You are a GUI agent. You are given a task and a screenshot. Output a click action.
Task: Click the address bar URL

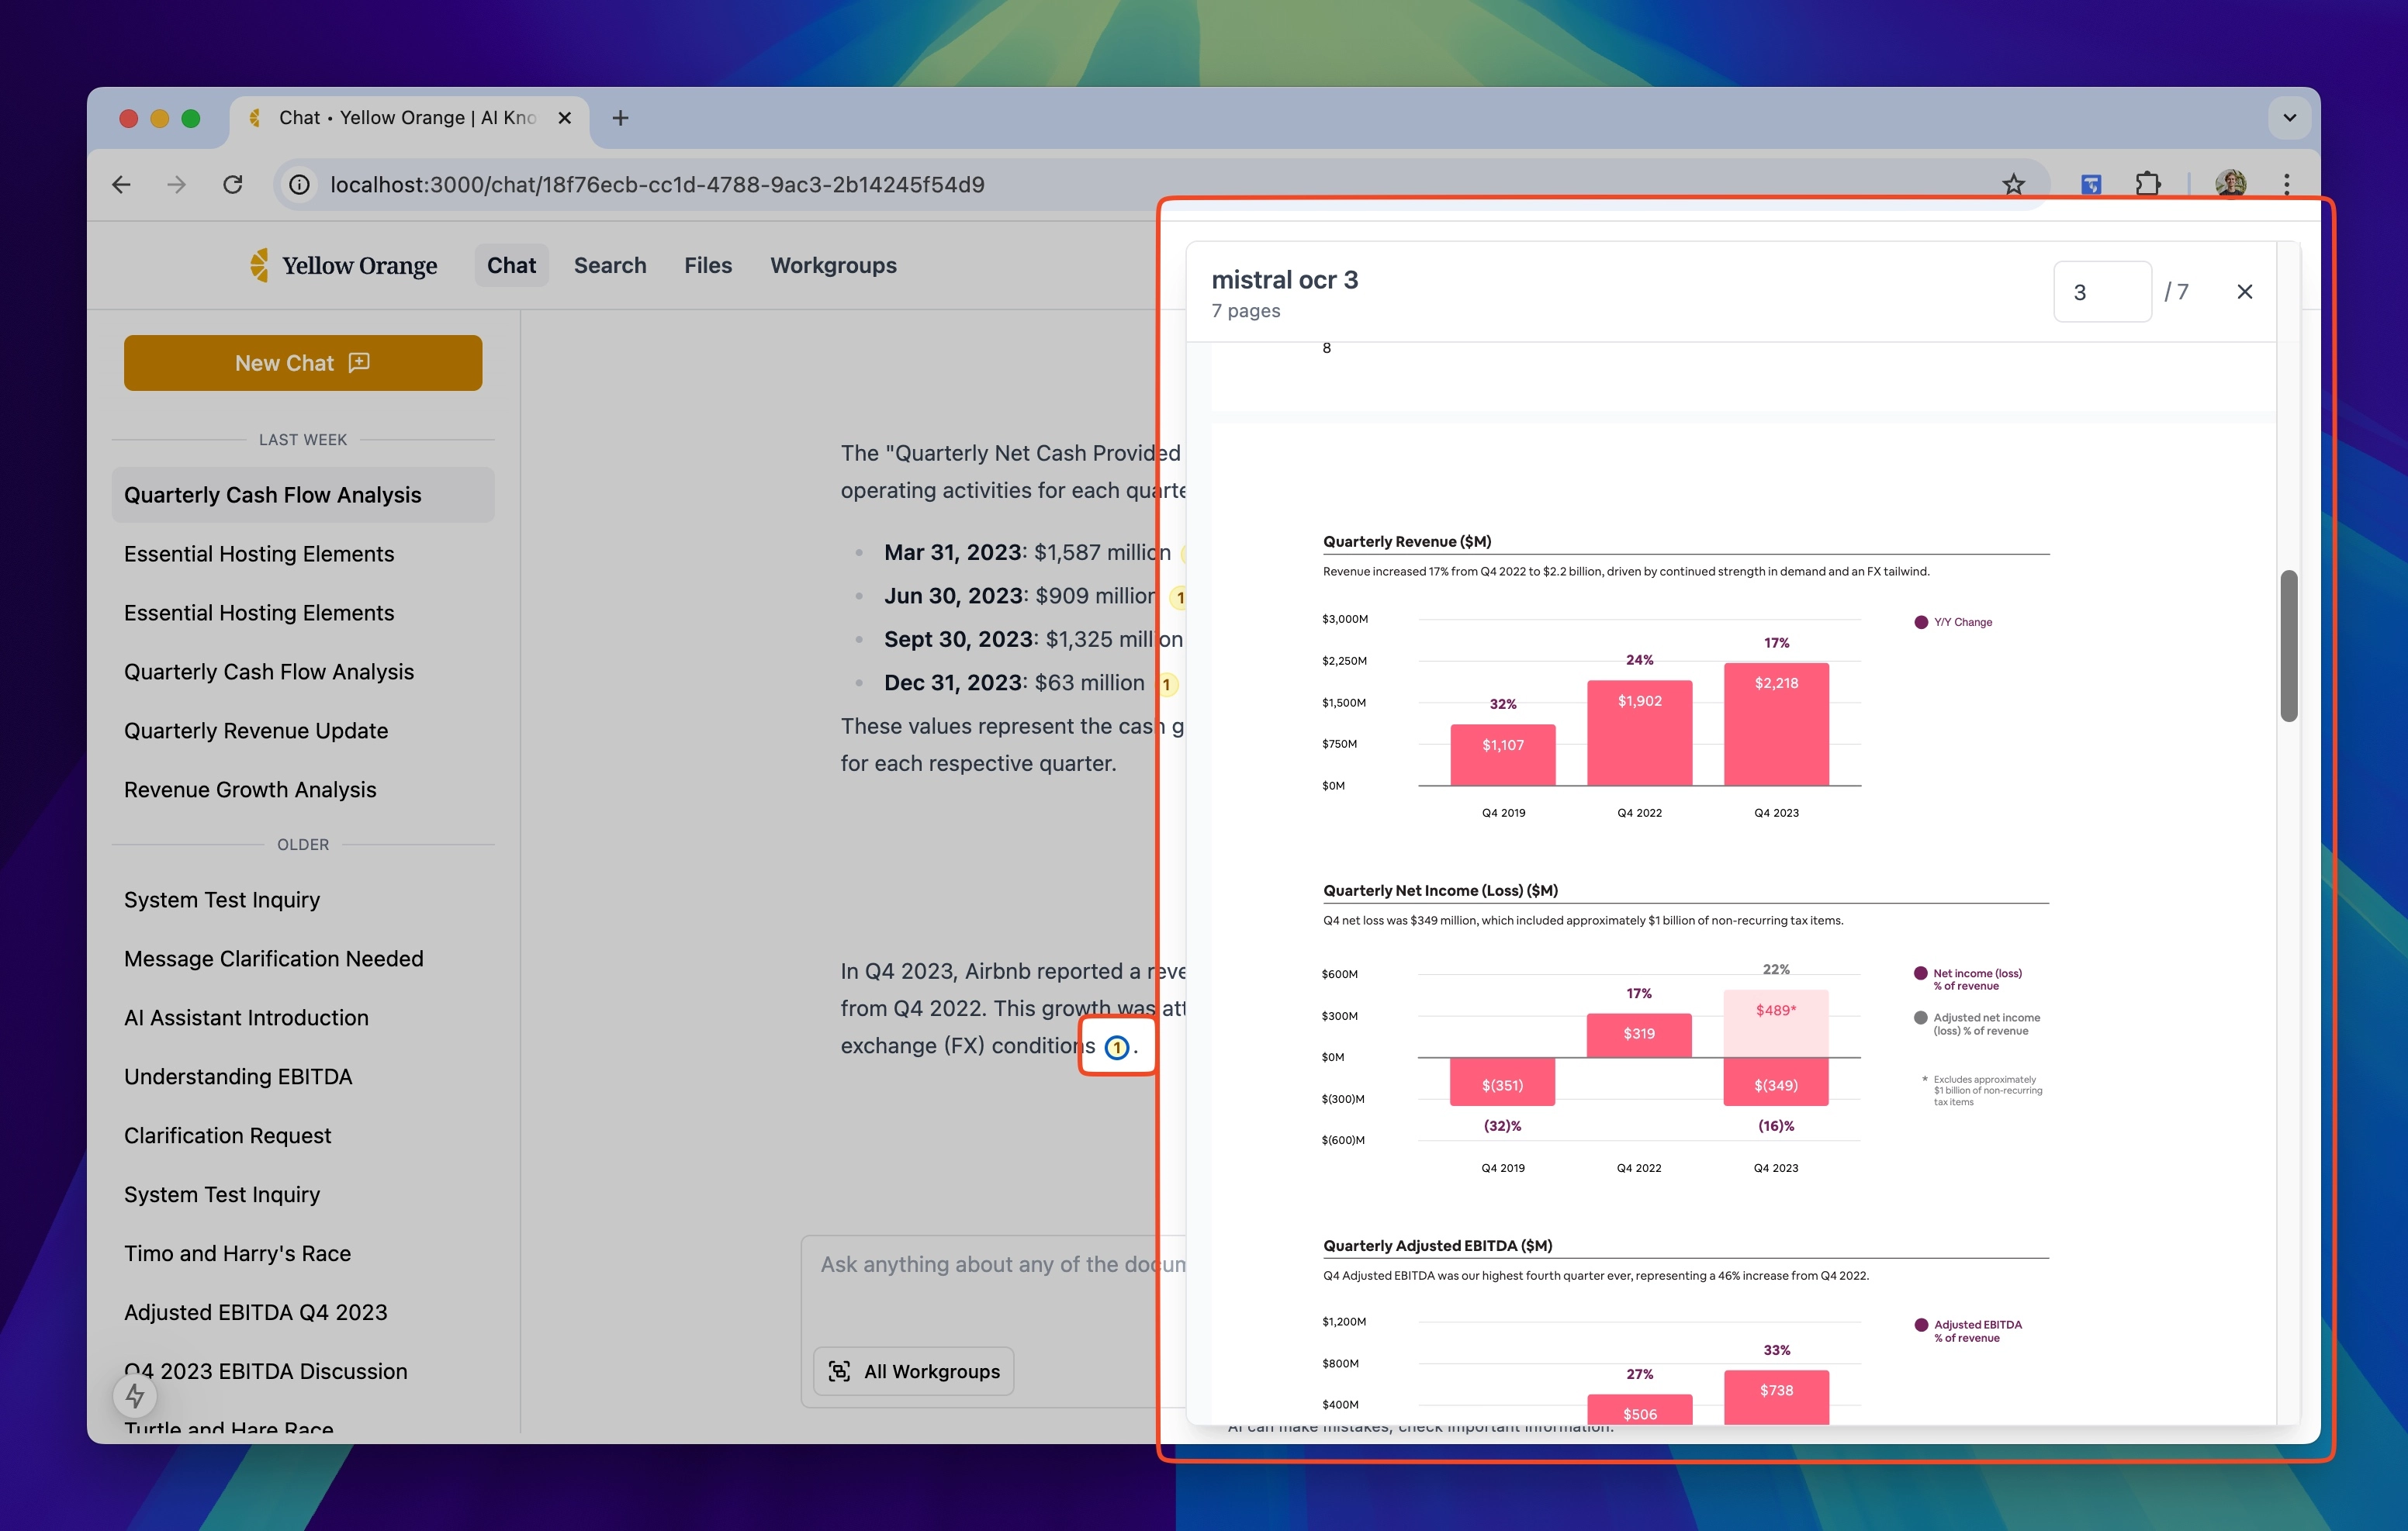(657, 184)
